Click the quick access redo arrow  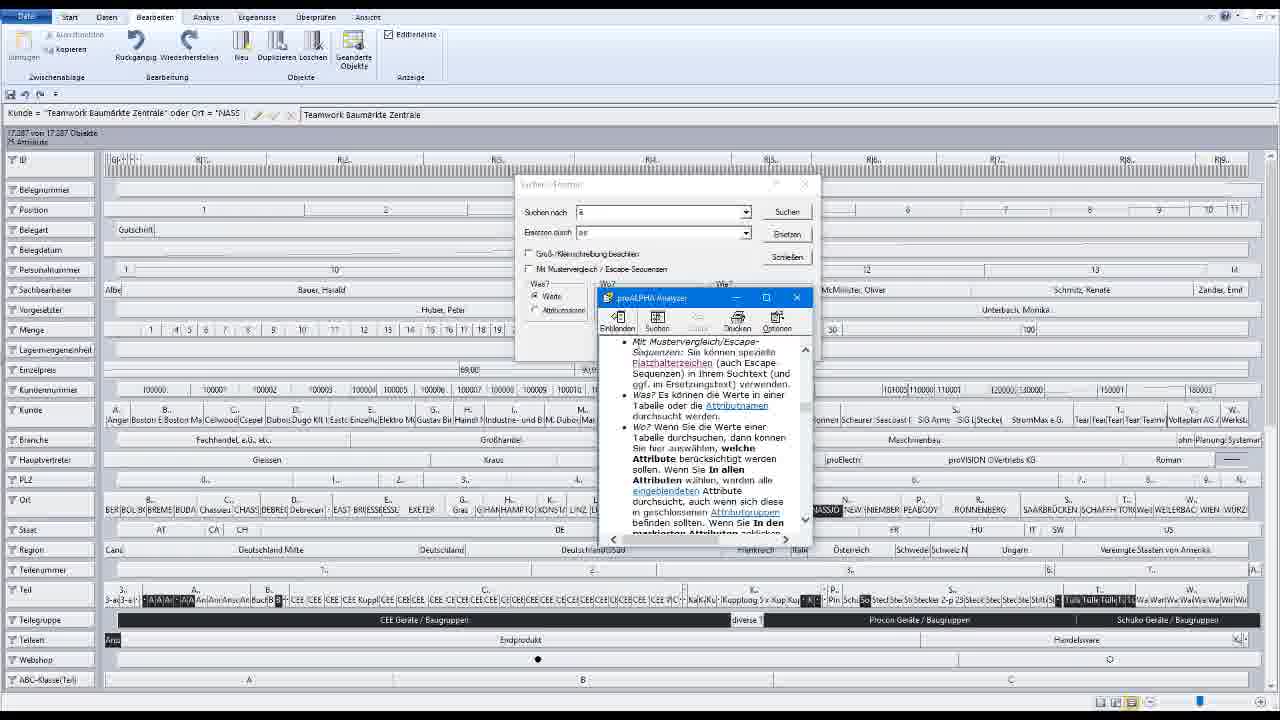click(x=40, y=94)
